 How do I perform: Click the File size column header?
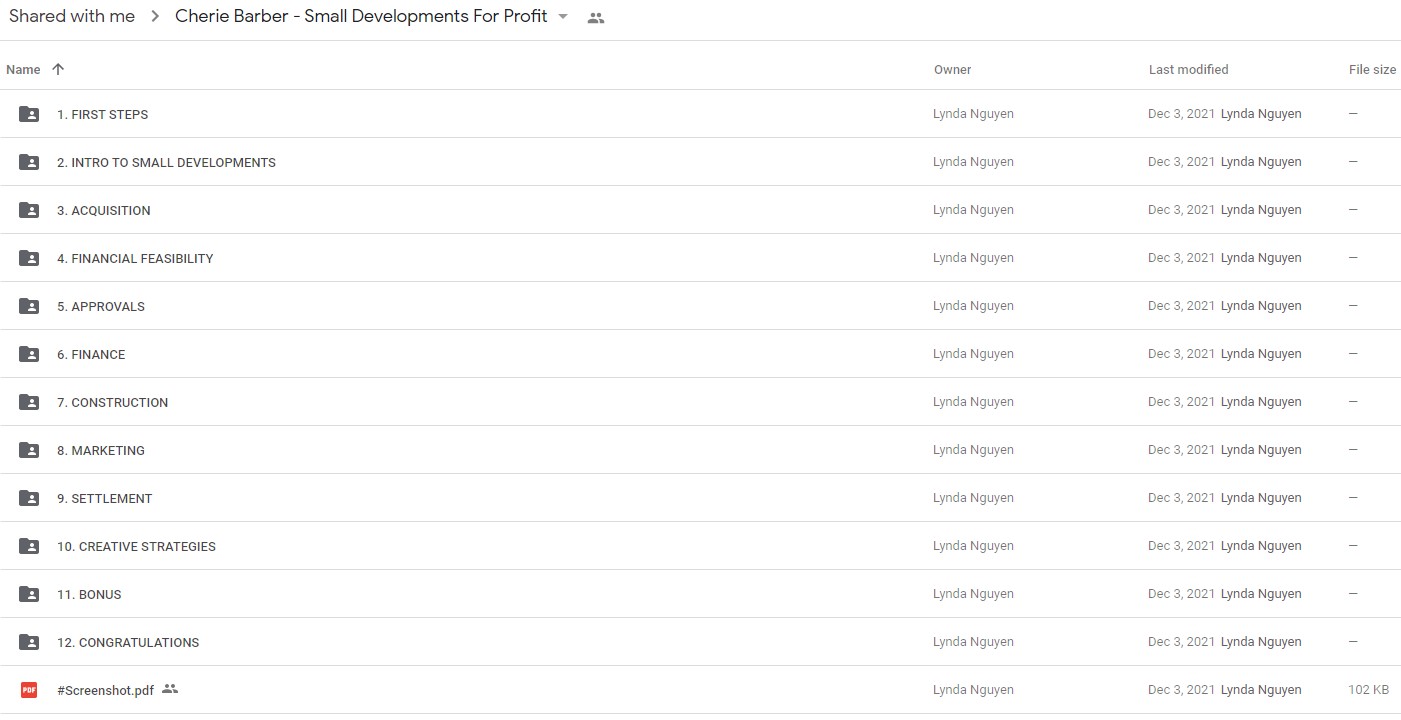[1372, 70]
